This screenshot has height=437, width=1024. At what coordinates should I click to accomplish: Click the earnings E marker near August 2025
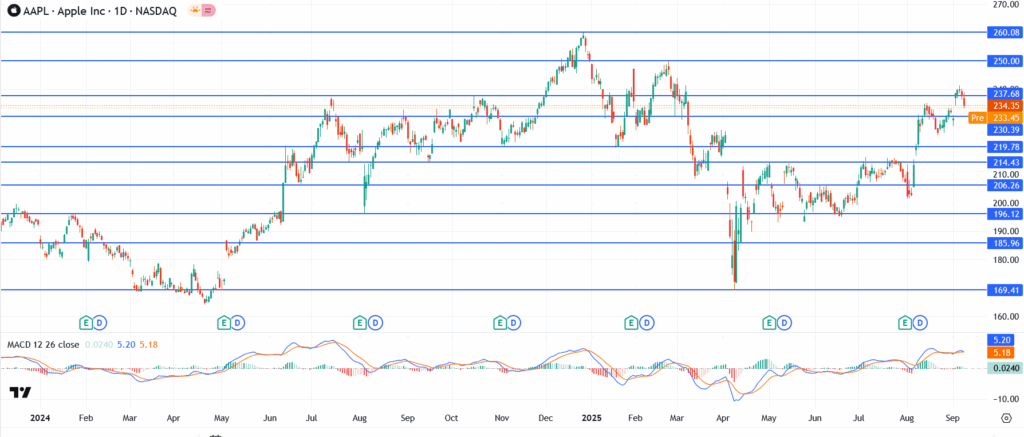click(907, 322)
